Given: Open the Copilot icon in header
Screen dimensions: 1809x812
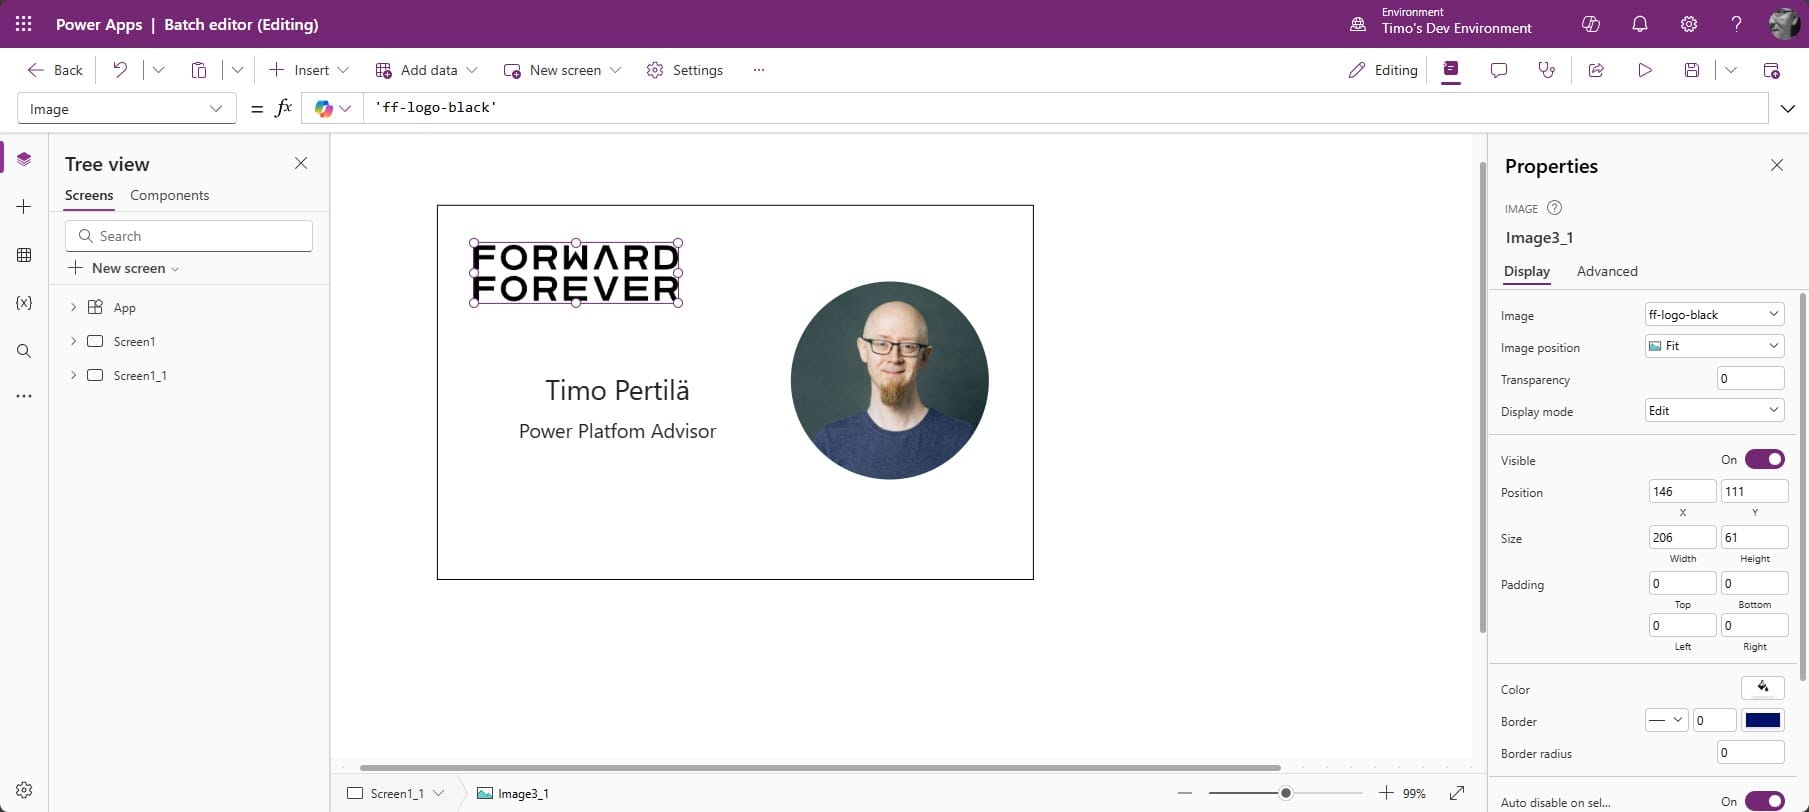Looking at the screenshot, I should tap(1591, 24).
